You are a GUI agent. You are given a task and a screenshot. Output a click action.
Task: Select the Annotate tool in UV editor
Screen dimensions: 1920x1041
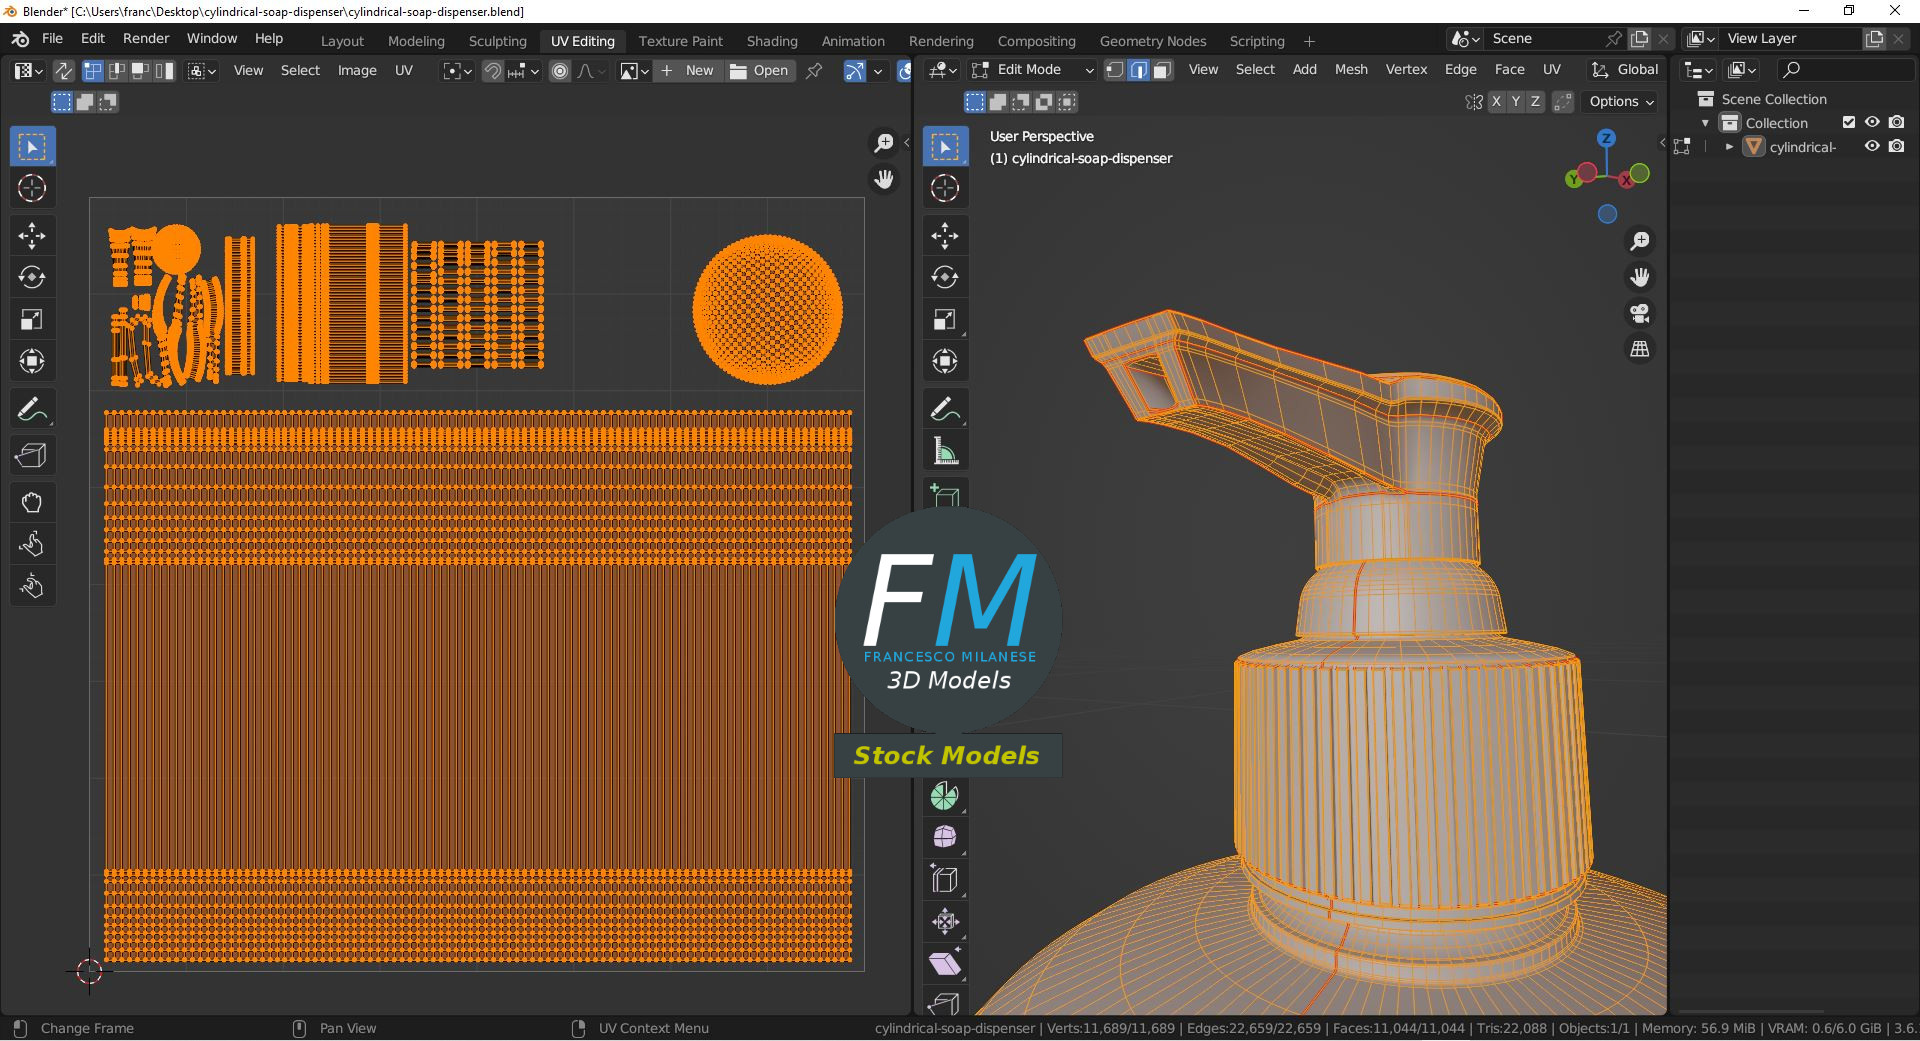pos(32,410)
